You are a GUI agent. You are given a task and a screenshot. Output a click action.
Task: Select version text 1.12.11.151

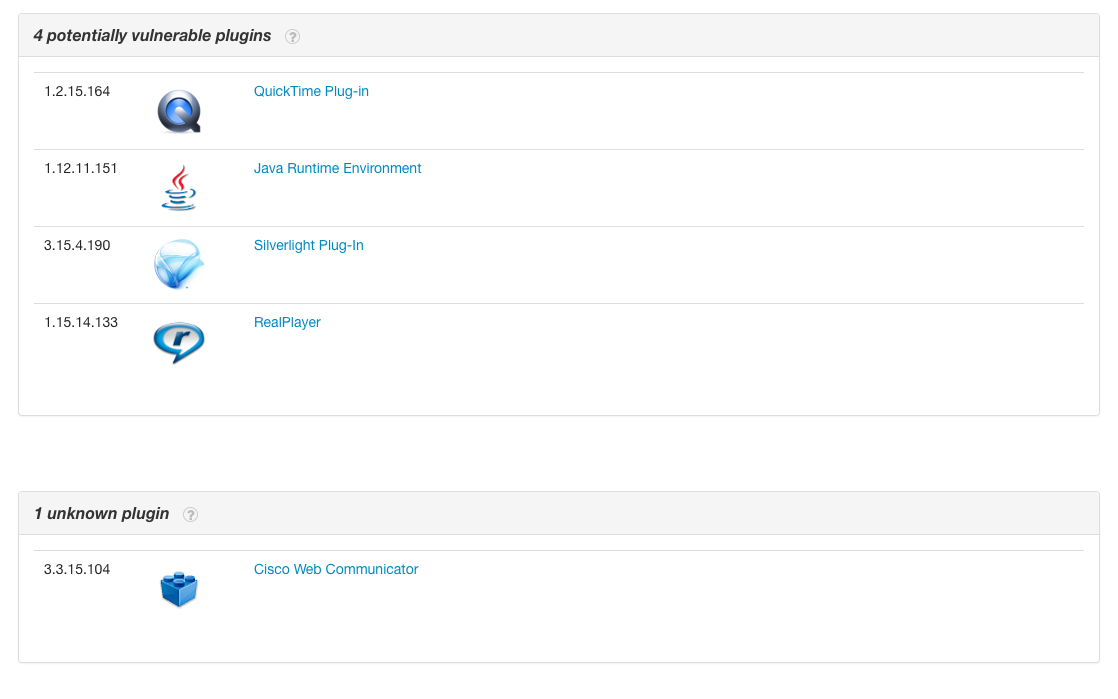point(81,168)
